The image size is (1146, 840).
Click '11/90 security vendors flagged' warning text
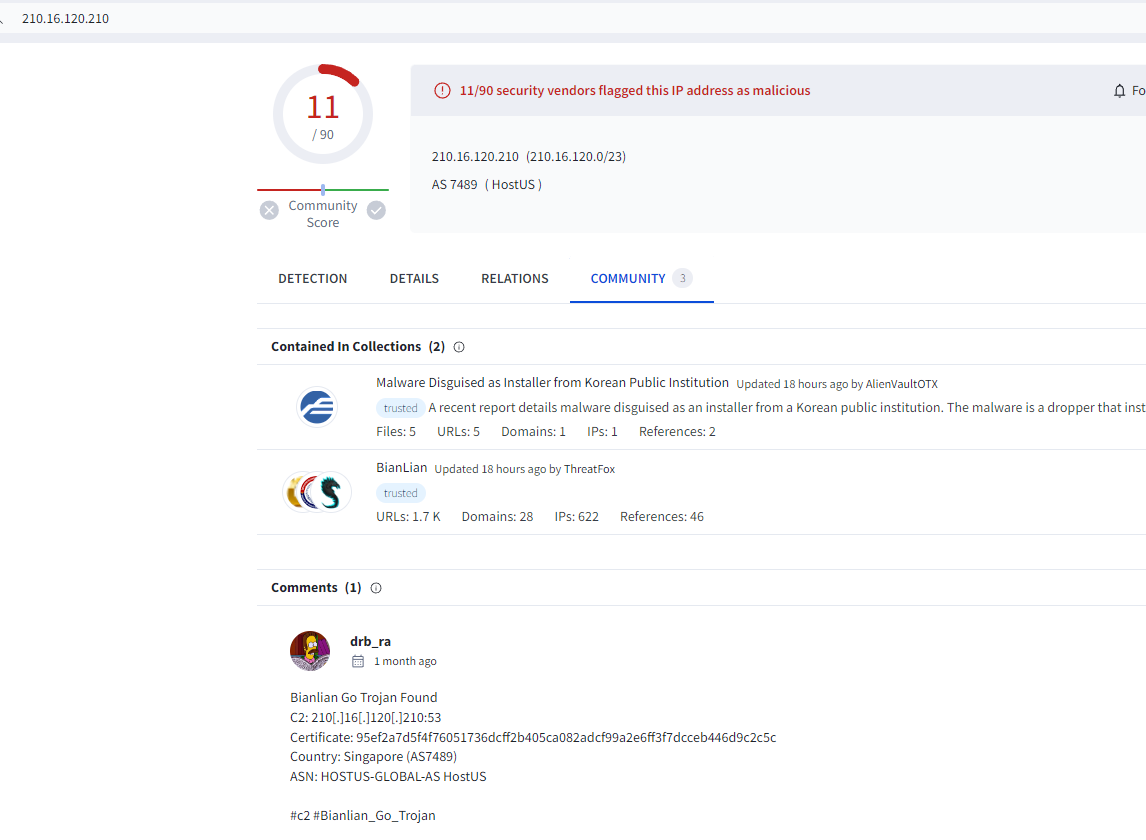(x=635, y=91)
